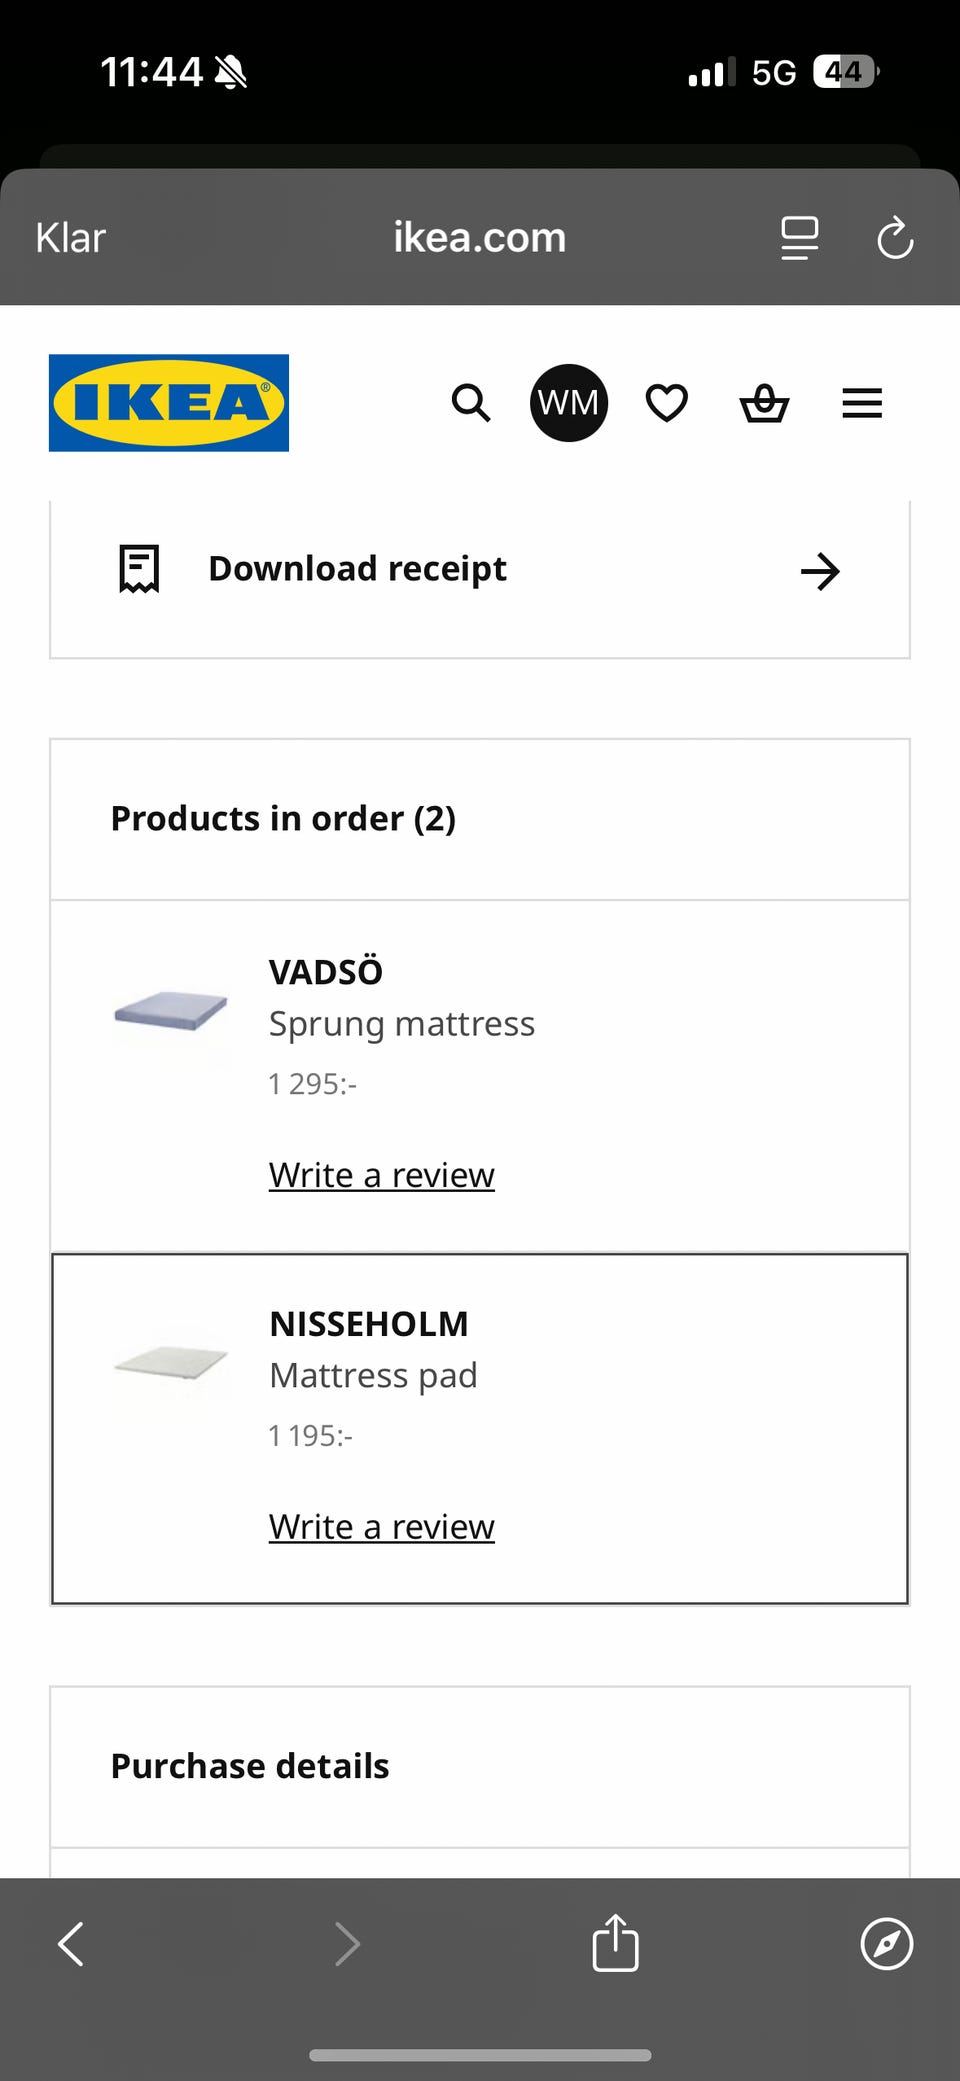Viewport: 960px width, 2081px height.
Task: Tap the forward chevron in bottom toolbar
Action: [x=347, y=1943]
